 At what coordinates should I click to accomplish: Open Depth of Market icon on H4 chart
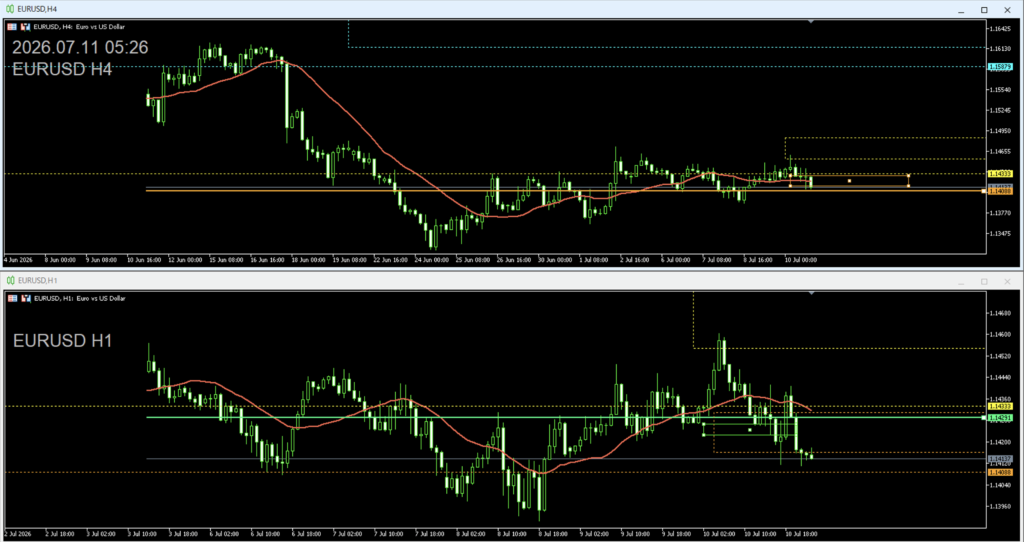point(12,27)
